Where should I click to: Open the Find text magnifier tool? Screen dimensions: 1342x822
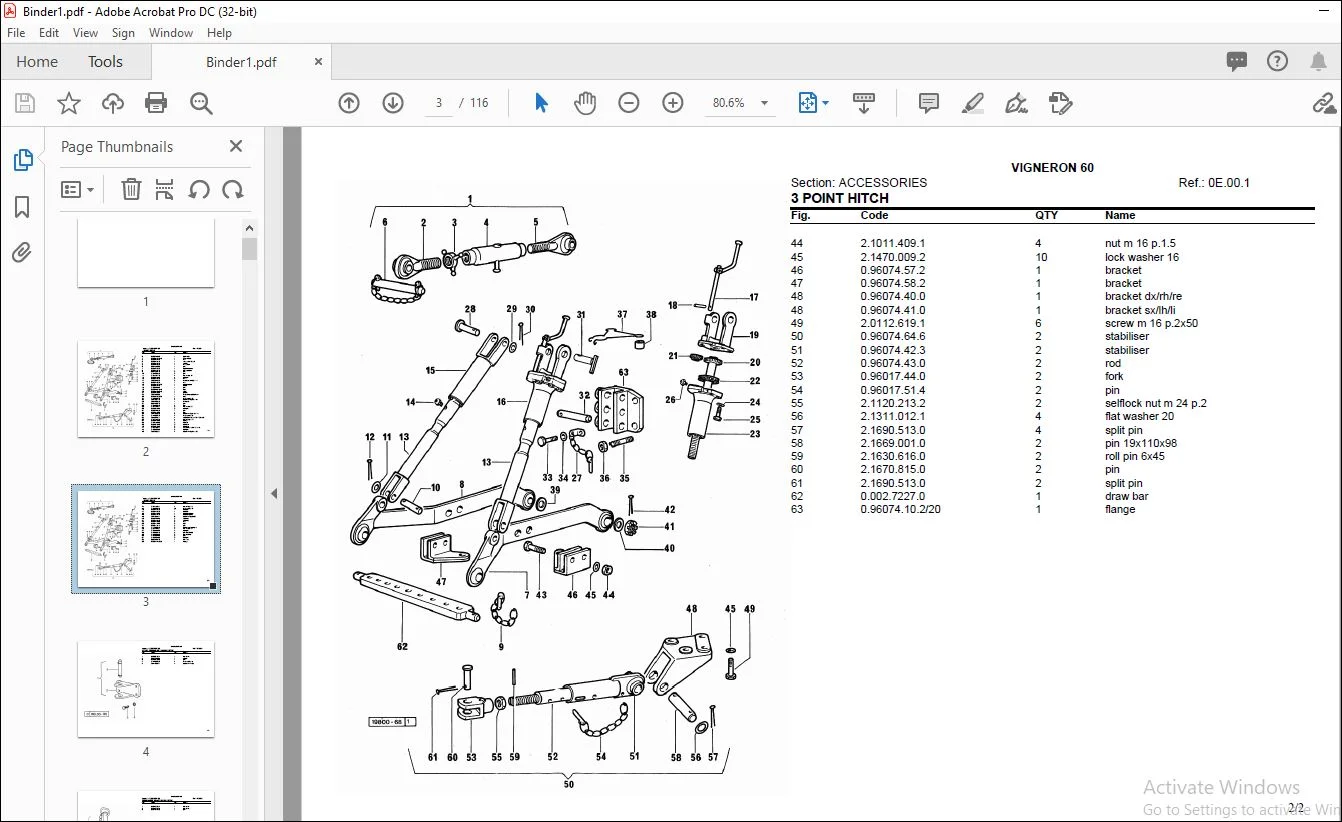tap(201, 103)
